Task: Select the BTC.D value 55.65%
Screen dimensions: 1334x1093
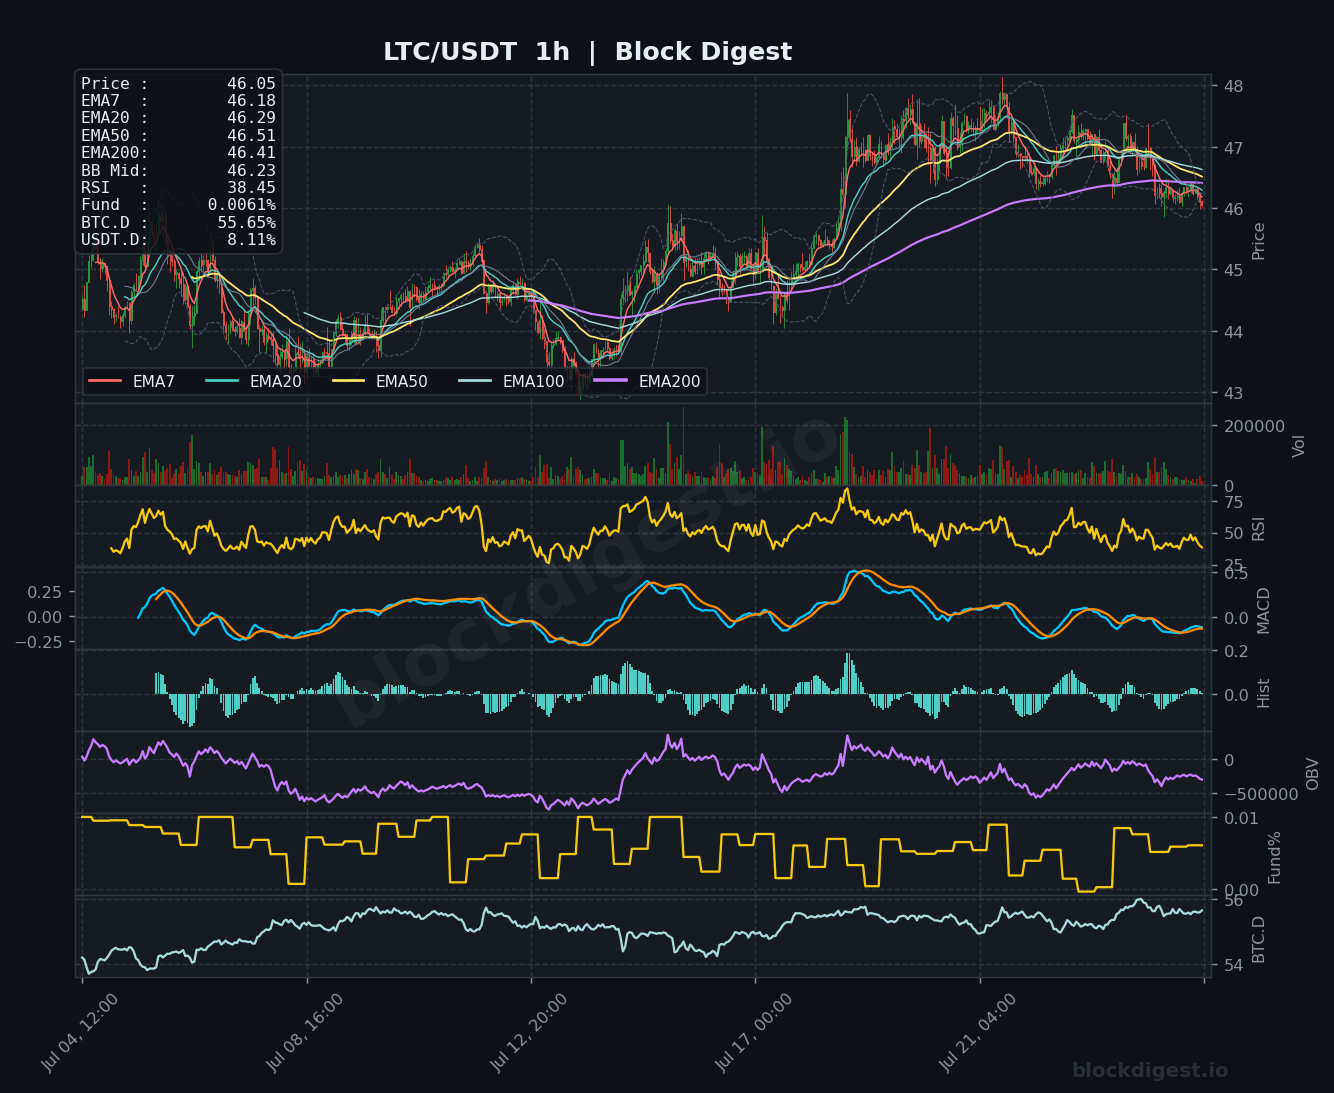Action: 247,222
